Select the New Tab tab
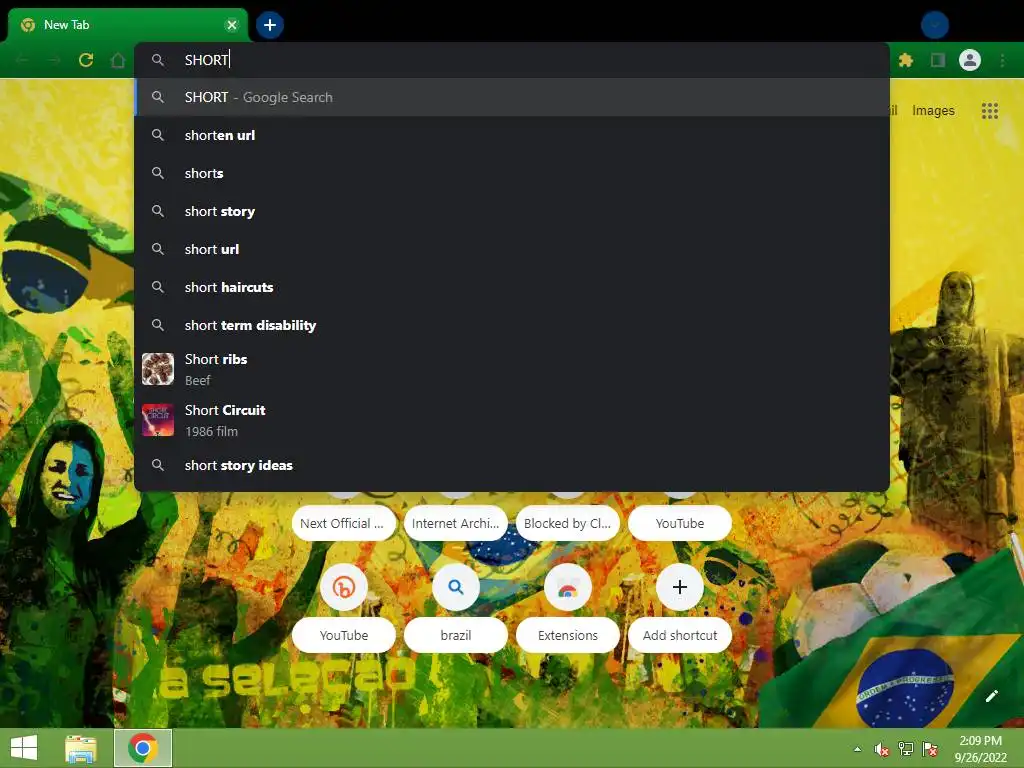The image size is (1024, 768). (127, 25)
